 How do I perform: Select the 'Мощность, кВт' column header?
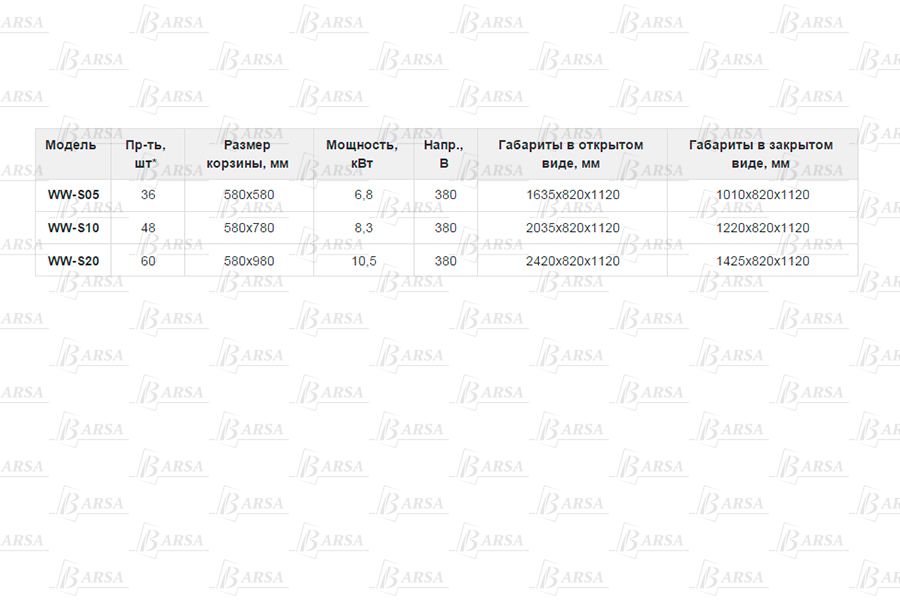click(363, 154)
